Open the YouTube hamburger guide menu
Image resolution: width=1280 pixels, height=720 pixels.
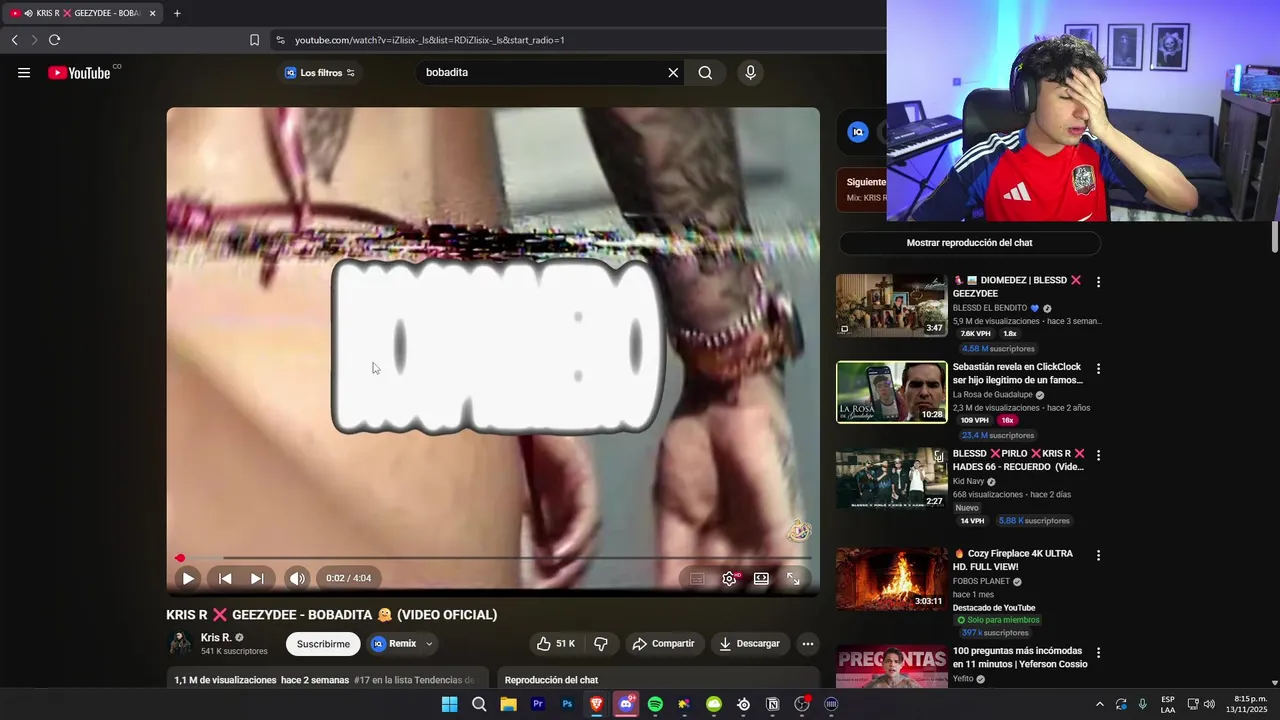pyautogui.click(x=24, y=72)
